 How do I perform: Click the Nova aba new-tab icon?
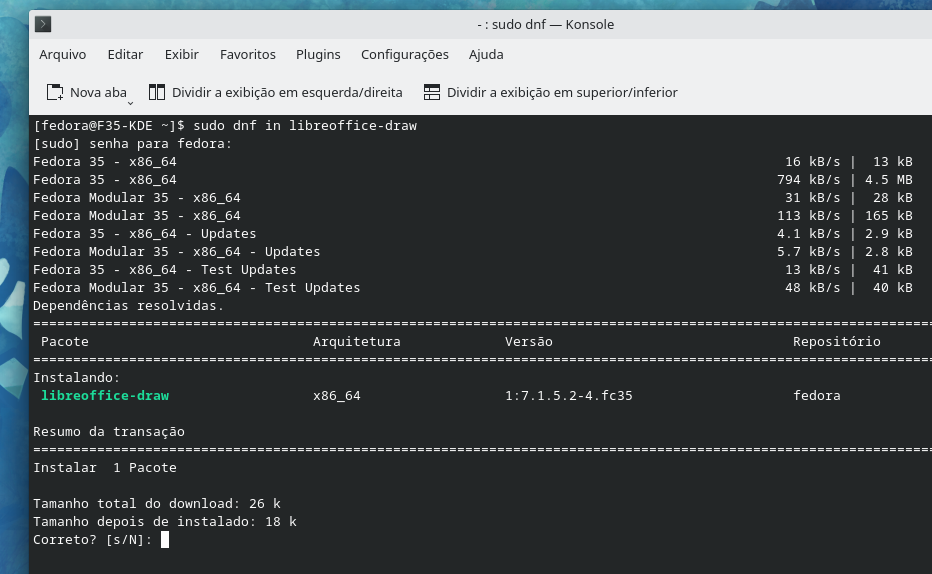55,92
